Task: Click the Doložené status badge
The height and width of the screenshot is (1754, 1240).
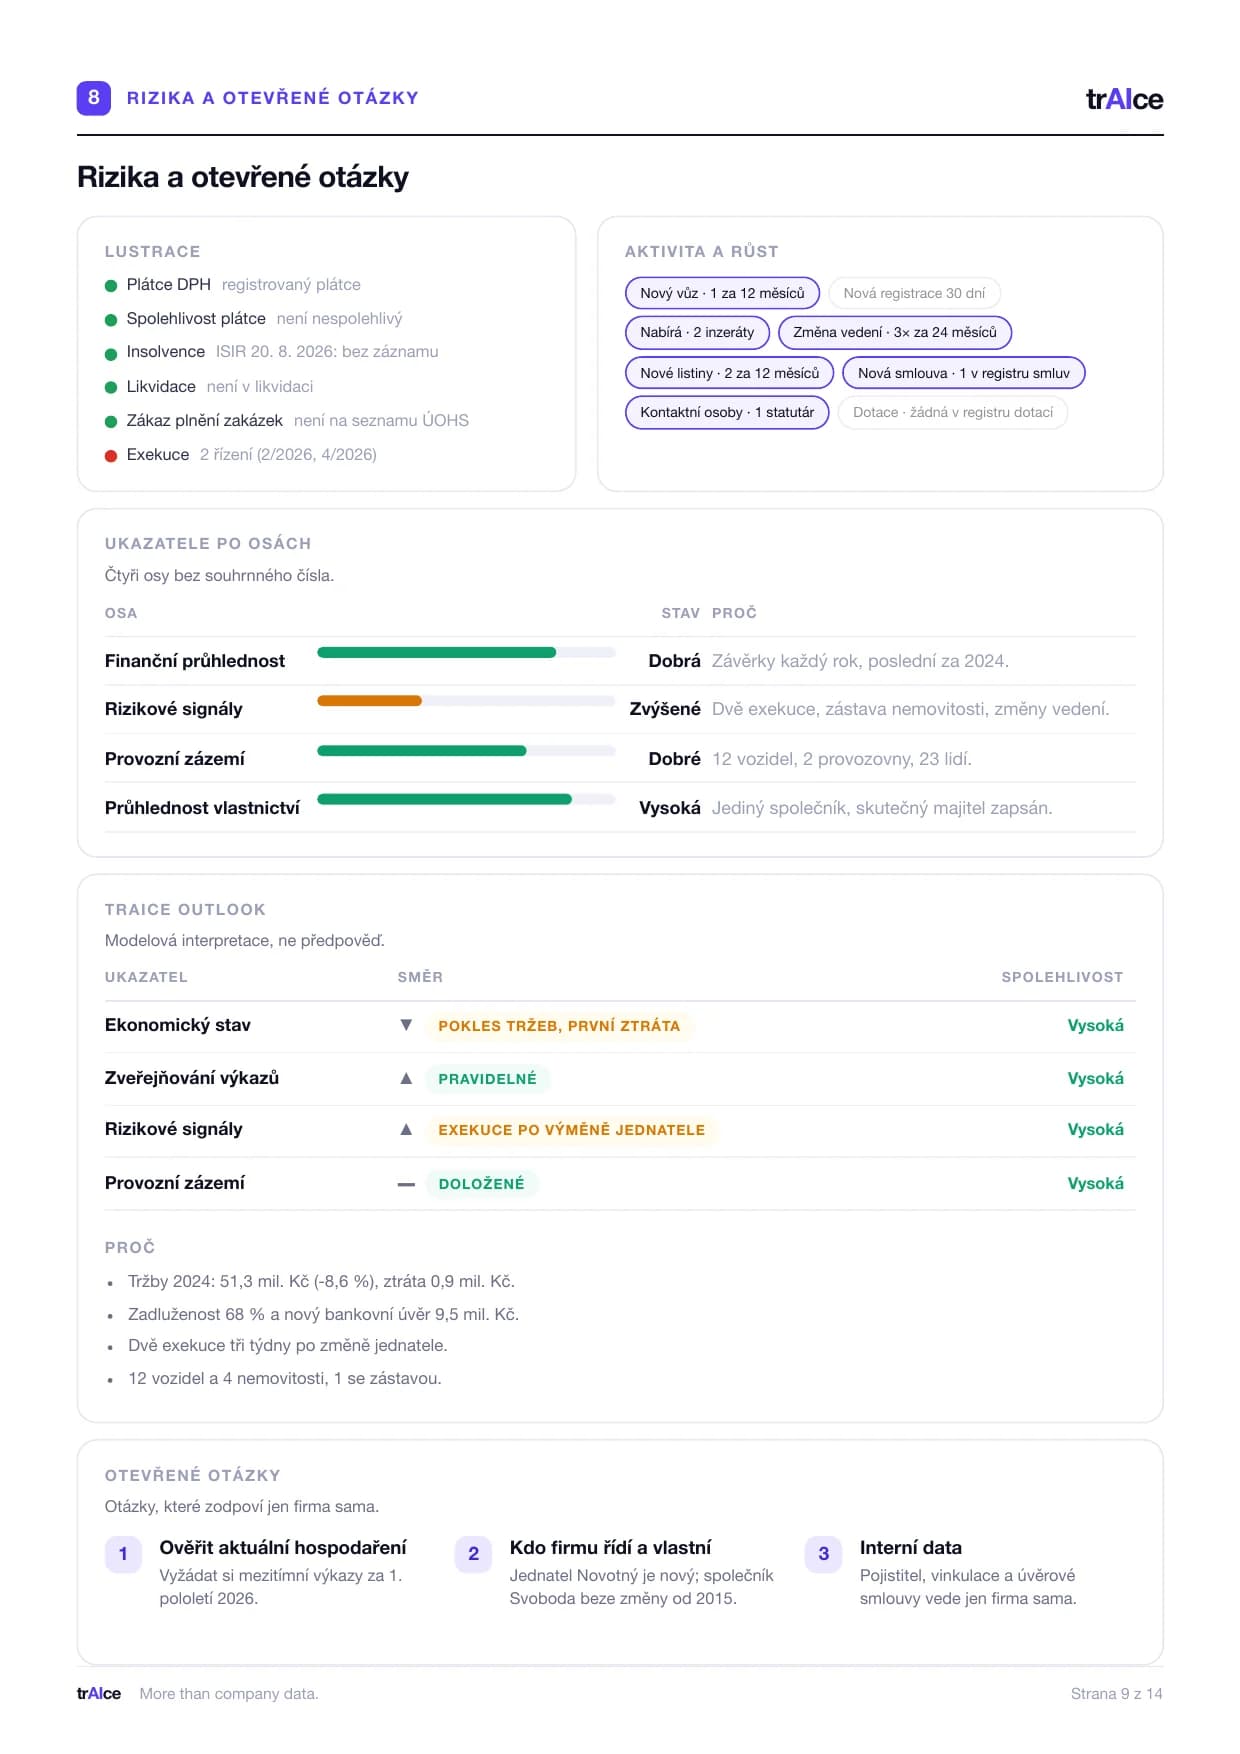Action: [481, 1184]
